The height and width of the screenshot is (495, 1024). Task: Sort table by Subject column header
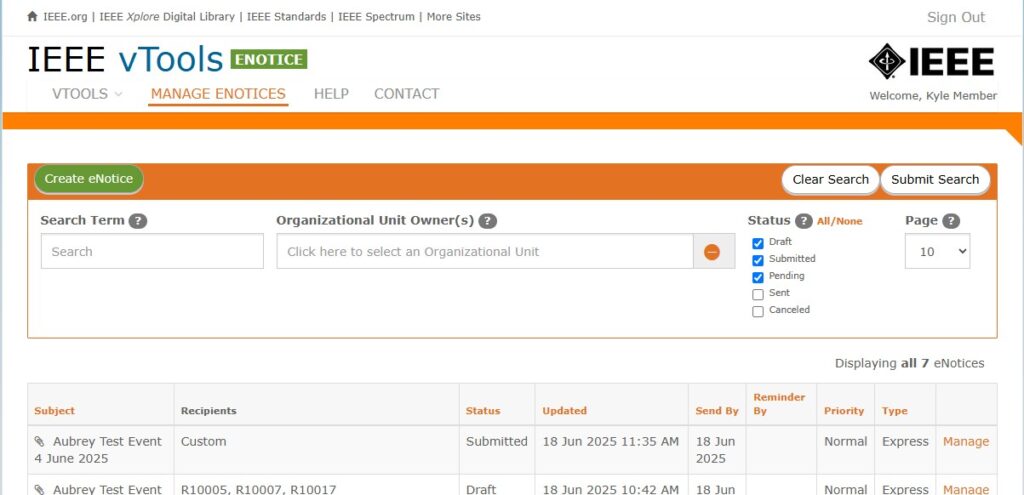54,411
